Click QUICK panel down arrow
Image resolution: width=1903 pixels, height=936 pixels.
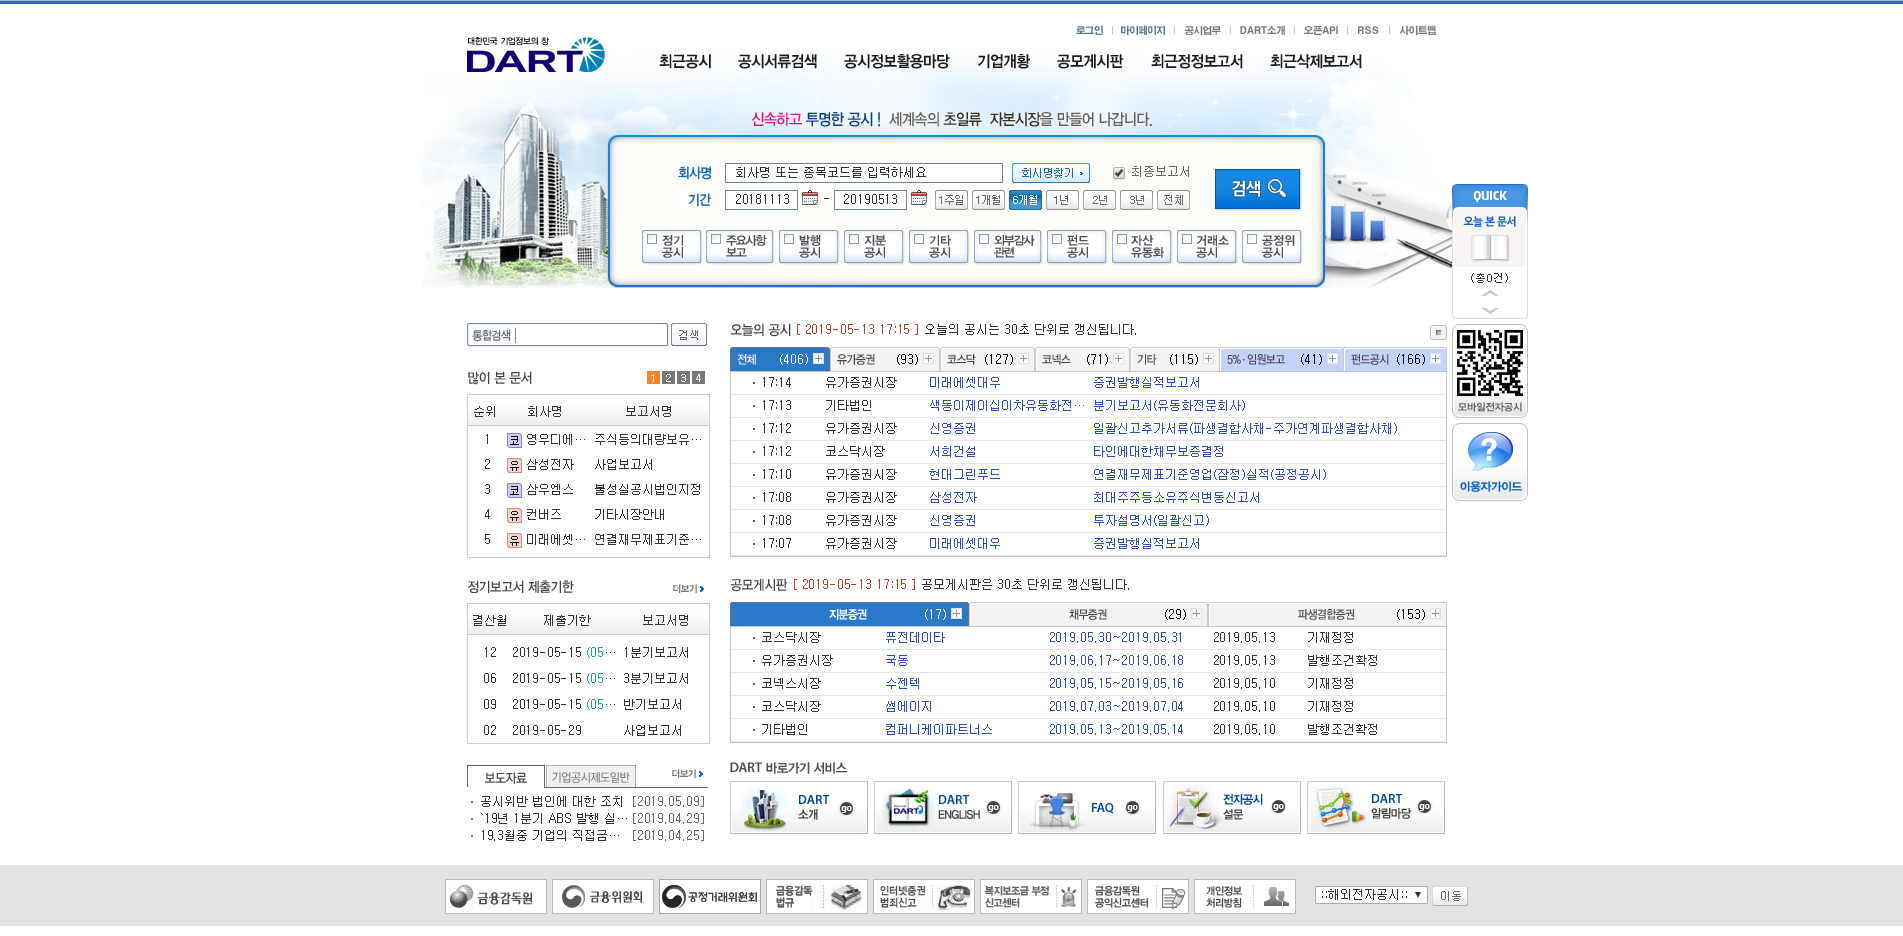coord(1489,310)
